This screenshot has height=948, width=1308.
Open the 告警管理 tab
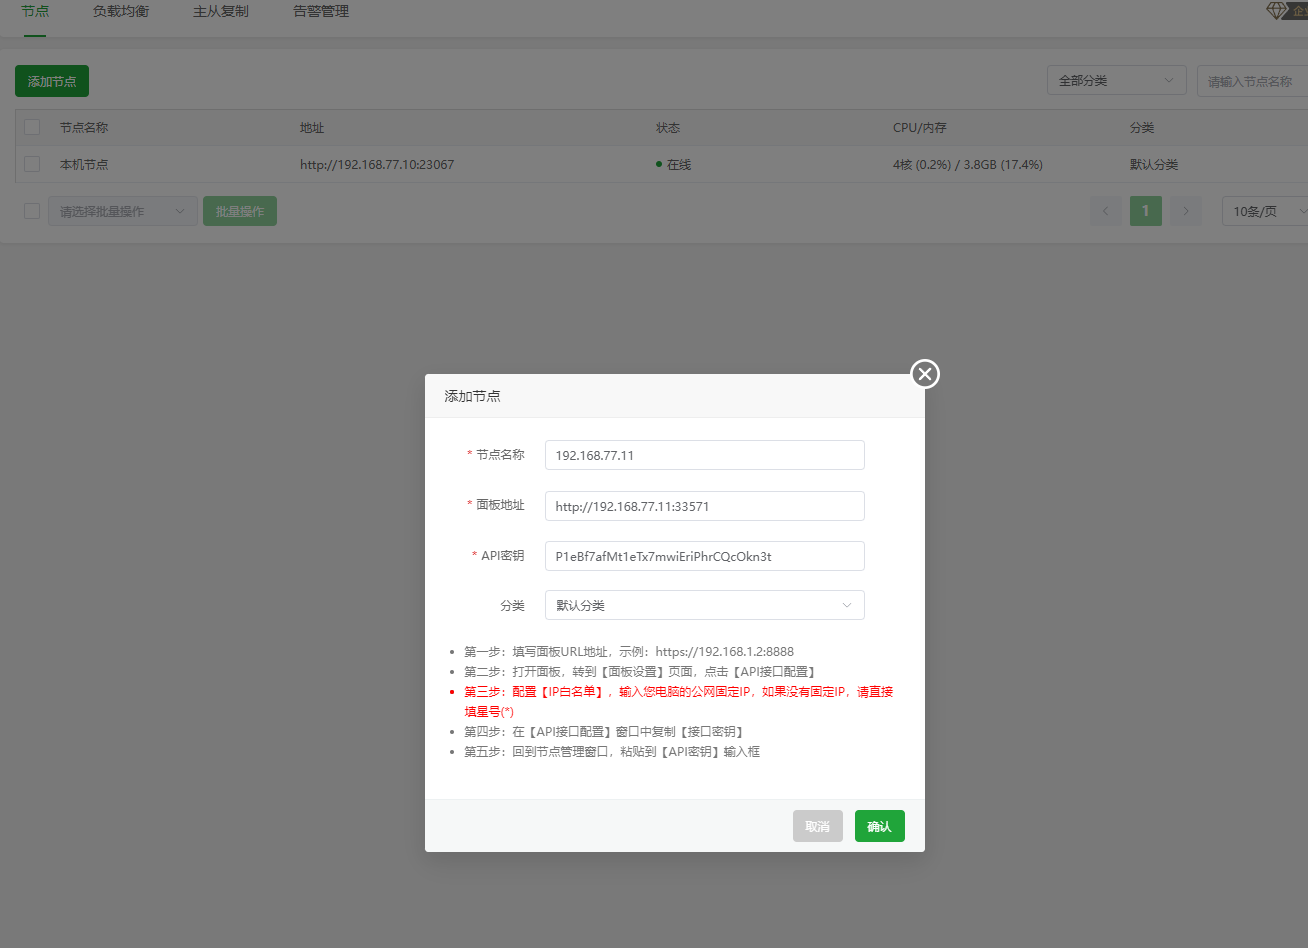320,12
